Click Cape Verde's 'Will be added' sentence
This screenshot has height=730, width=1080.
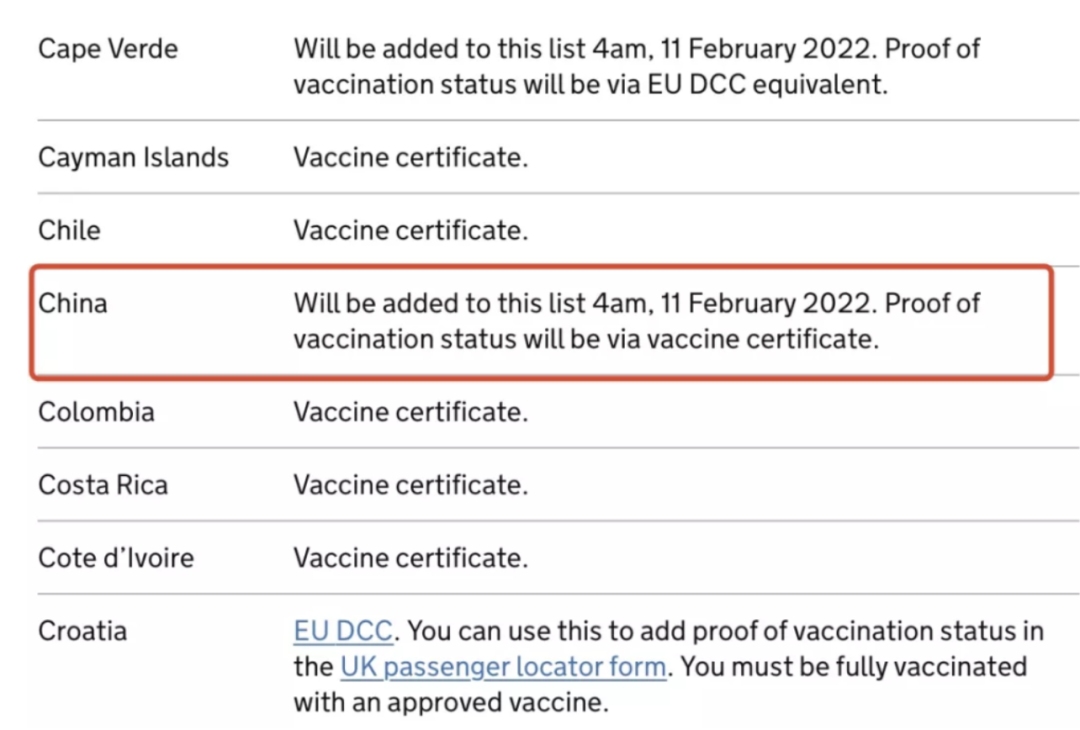point(586,49)
